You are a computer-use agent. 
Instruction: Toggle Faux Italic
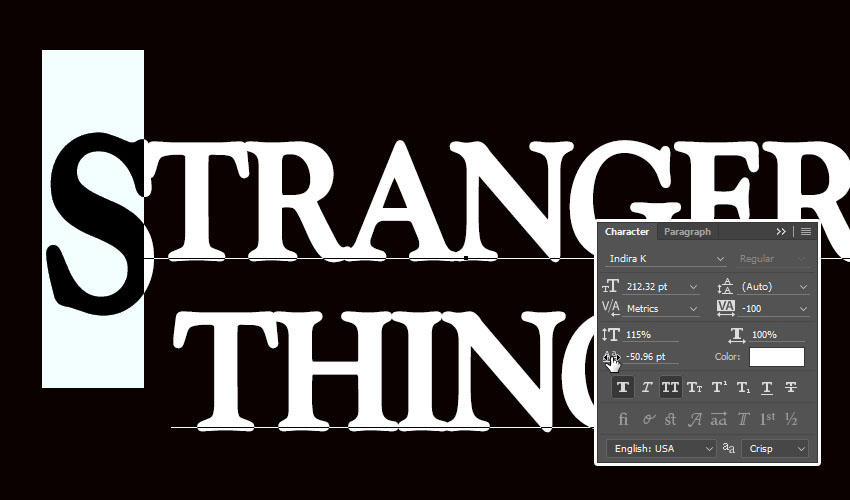(x=647, y=387)
